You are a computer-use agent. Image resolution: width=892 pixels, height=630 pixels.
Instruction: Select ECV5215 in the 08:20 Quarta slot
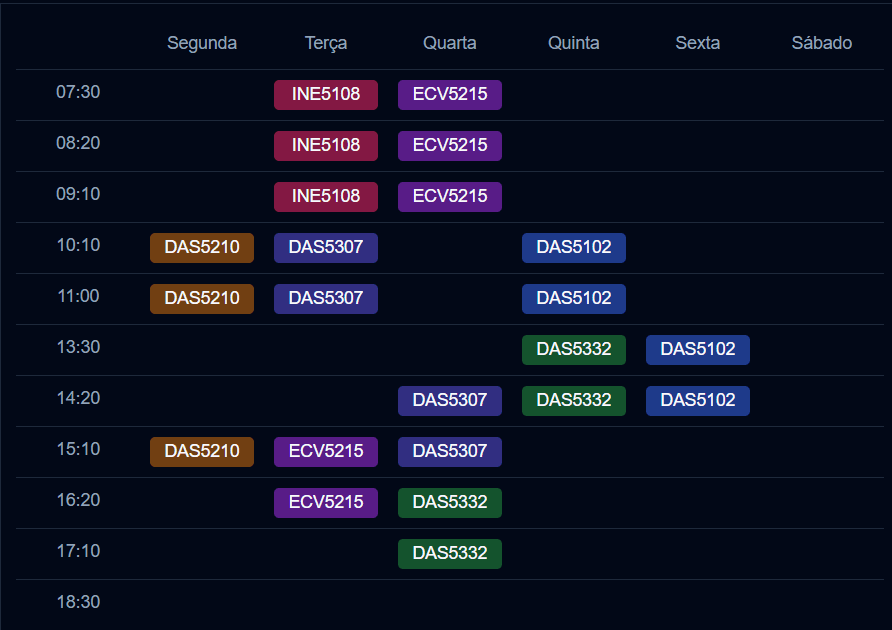(450, 146)
